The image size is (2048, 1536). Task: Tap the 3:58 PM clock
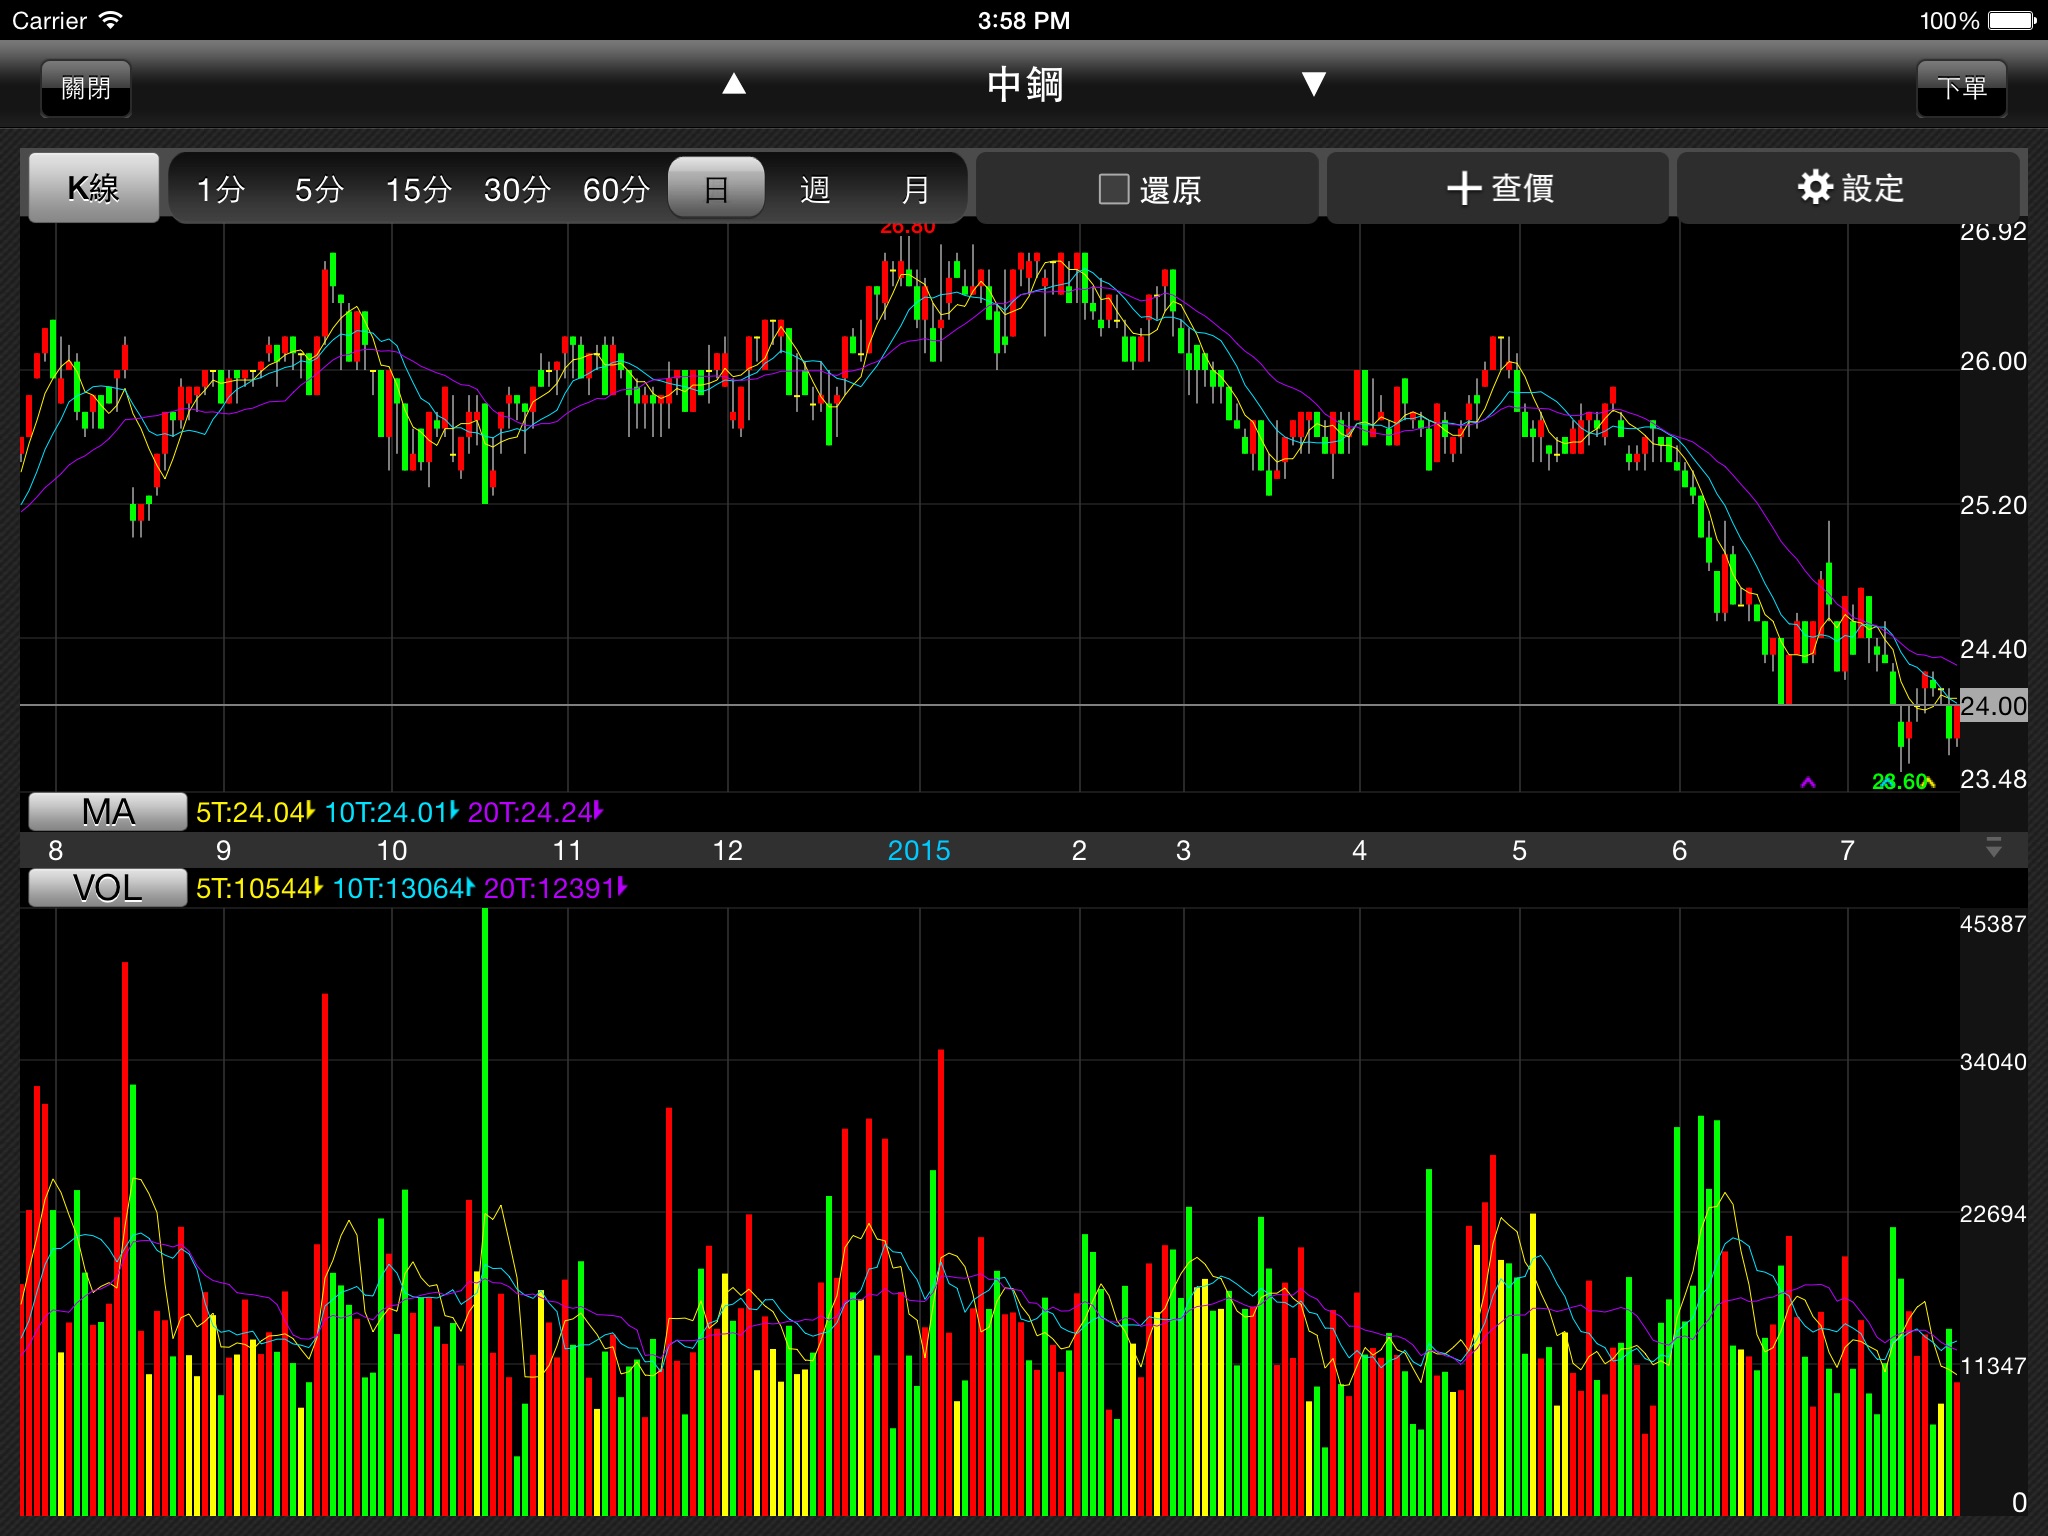(1024, 21)
